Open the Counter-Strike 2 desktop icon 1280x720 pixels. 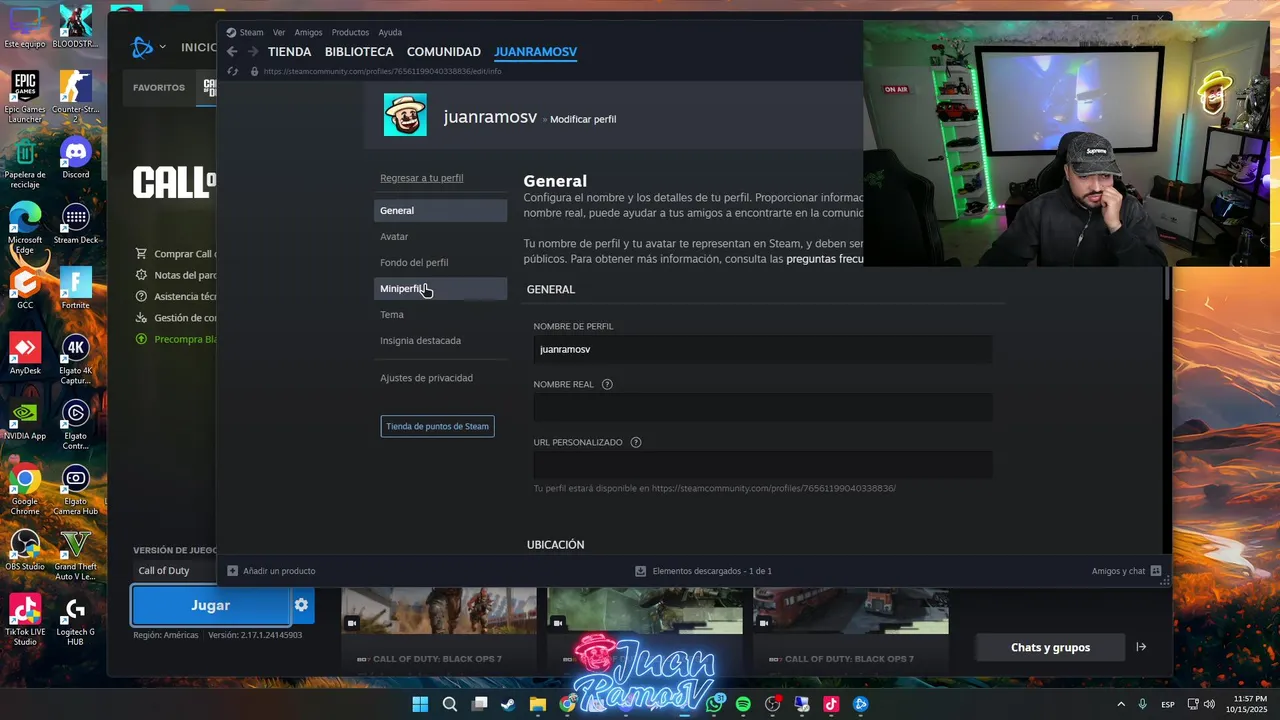[x=76, y=97]
